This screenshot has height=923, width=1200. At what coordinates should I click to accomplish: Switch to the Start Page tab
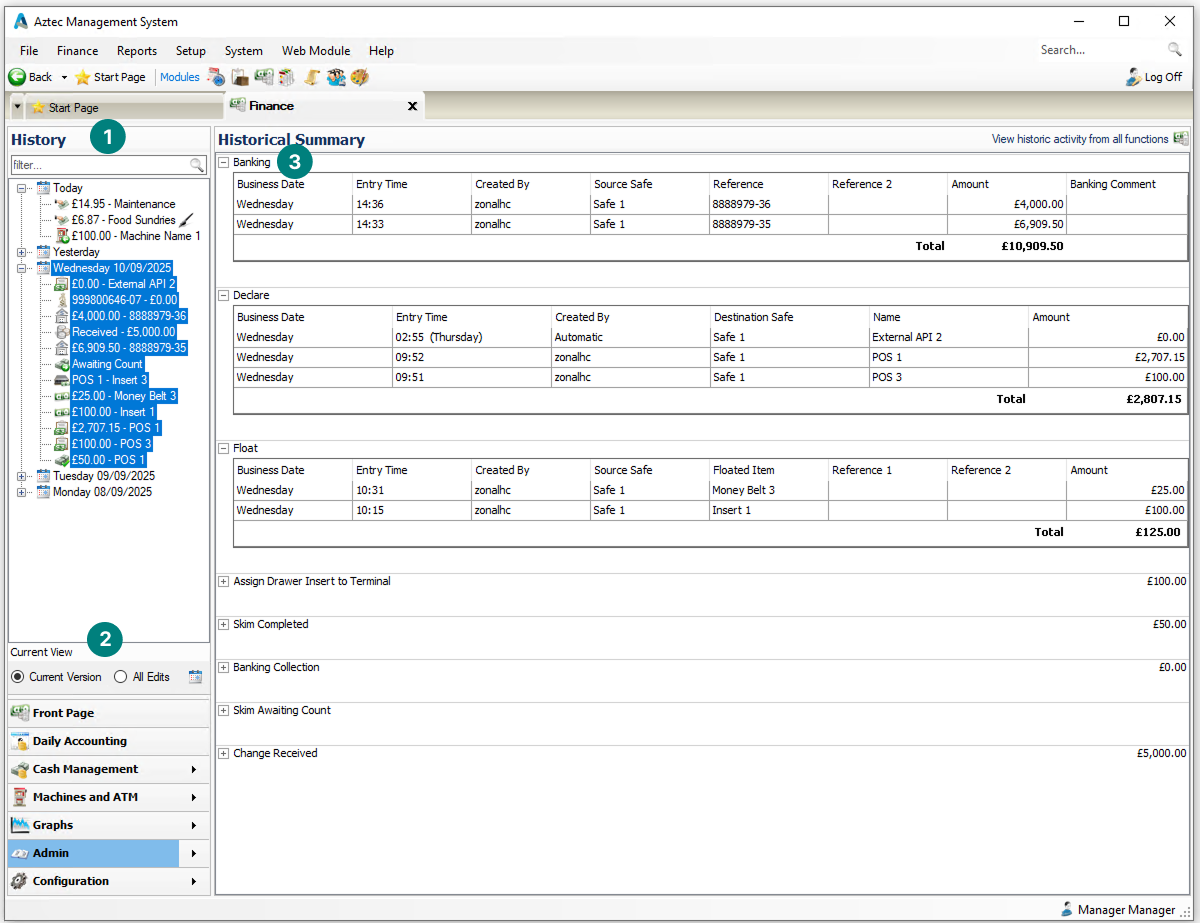[73, 107]
